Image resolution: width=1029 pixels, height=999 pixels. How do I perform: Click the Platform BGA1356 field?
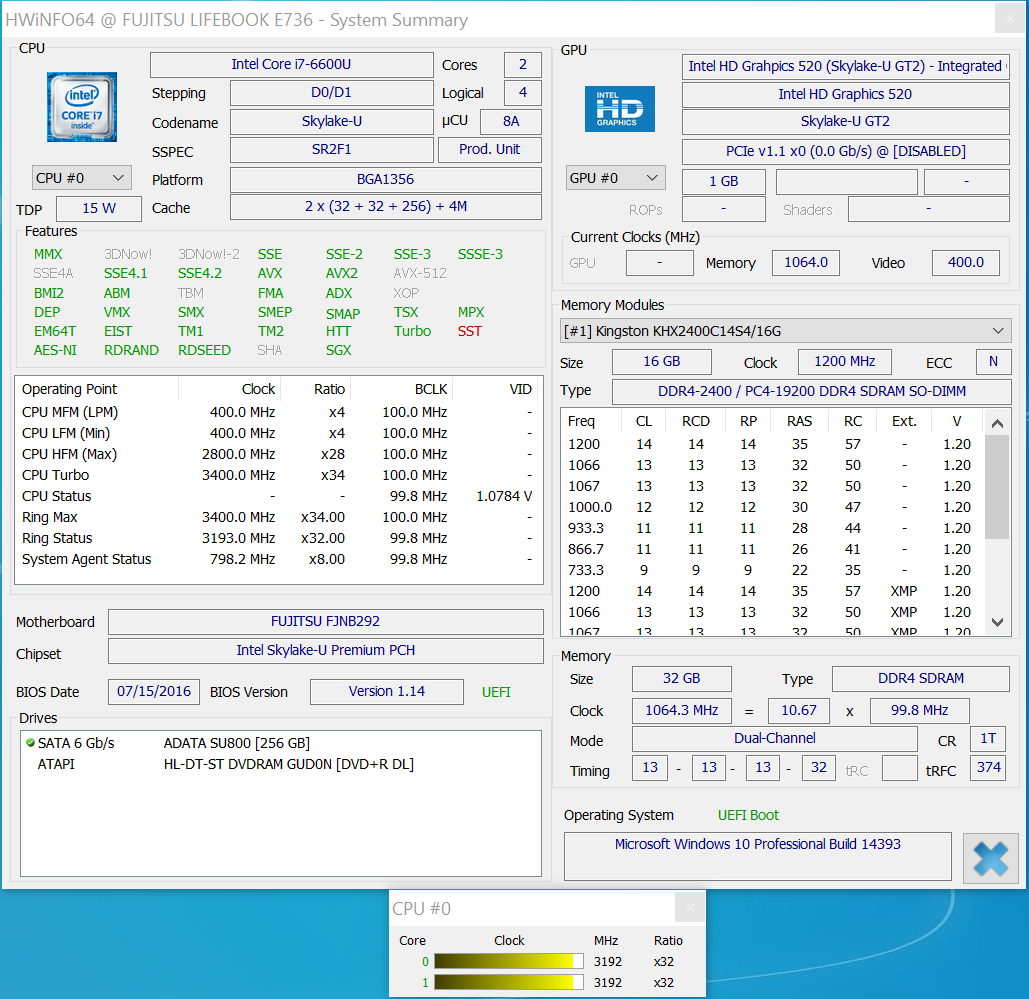(x=386, y=179)
